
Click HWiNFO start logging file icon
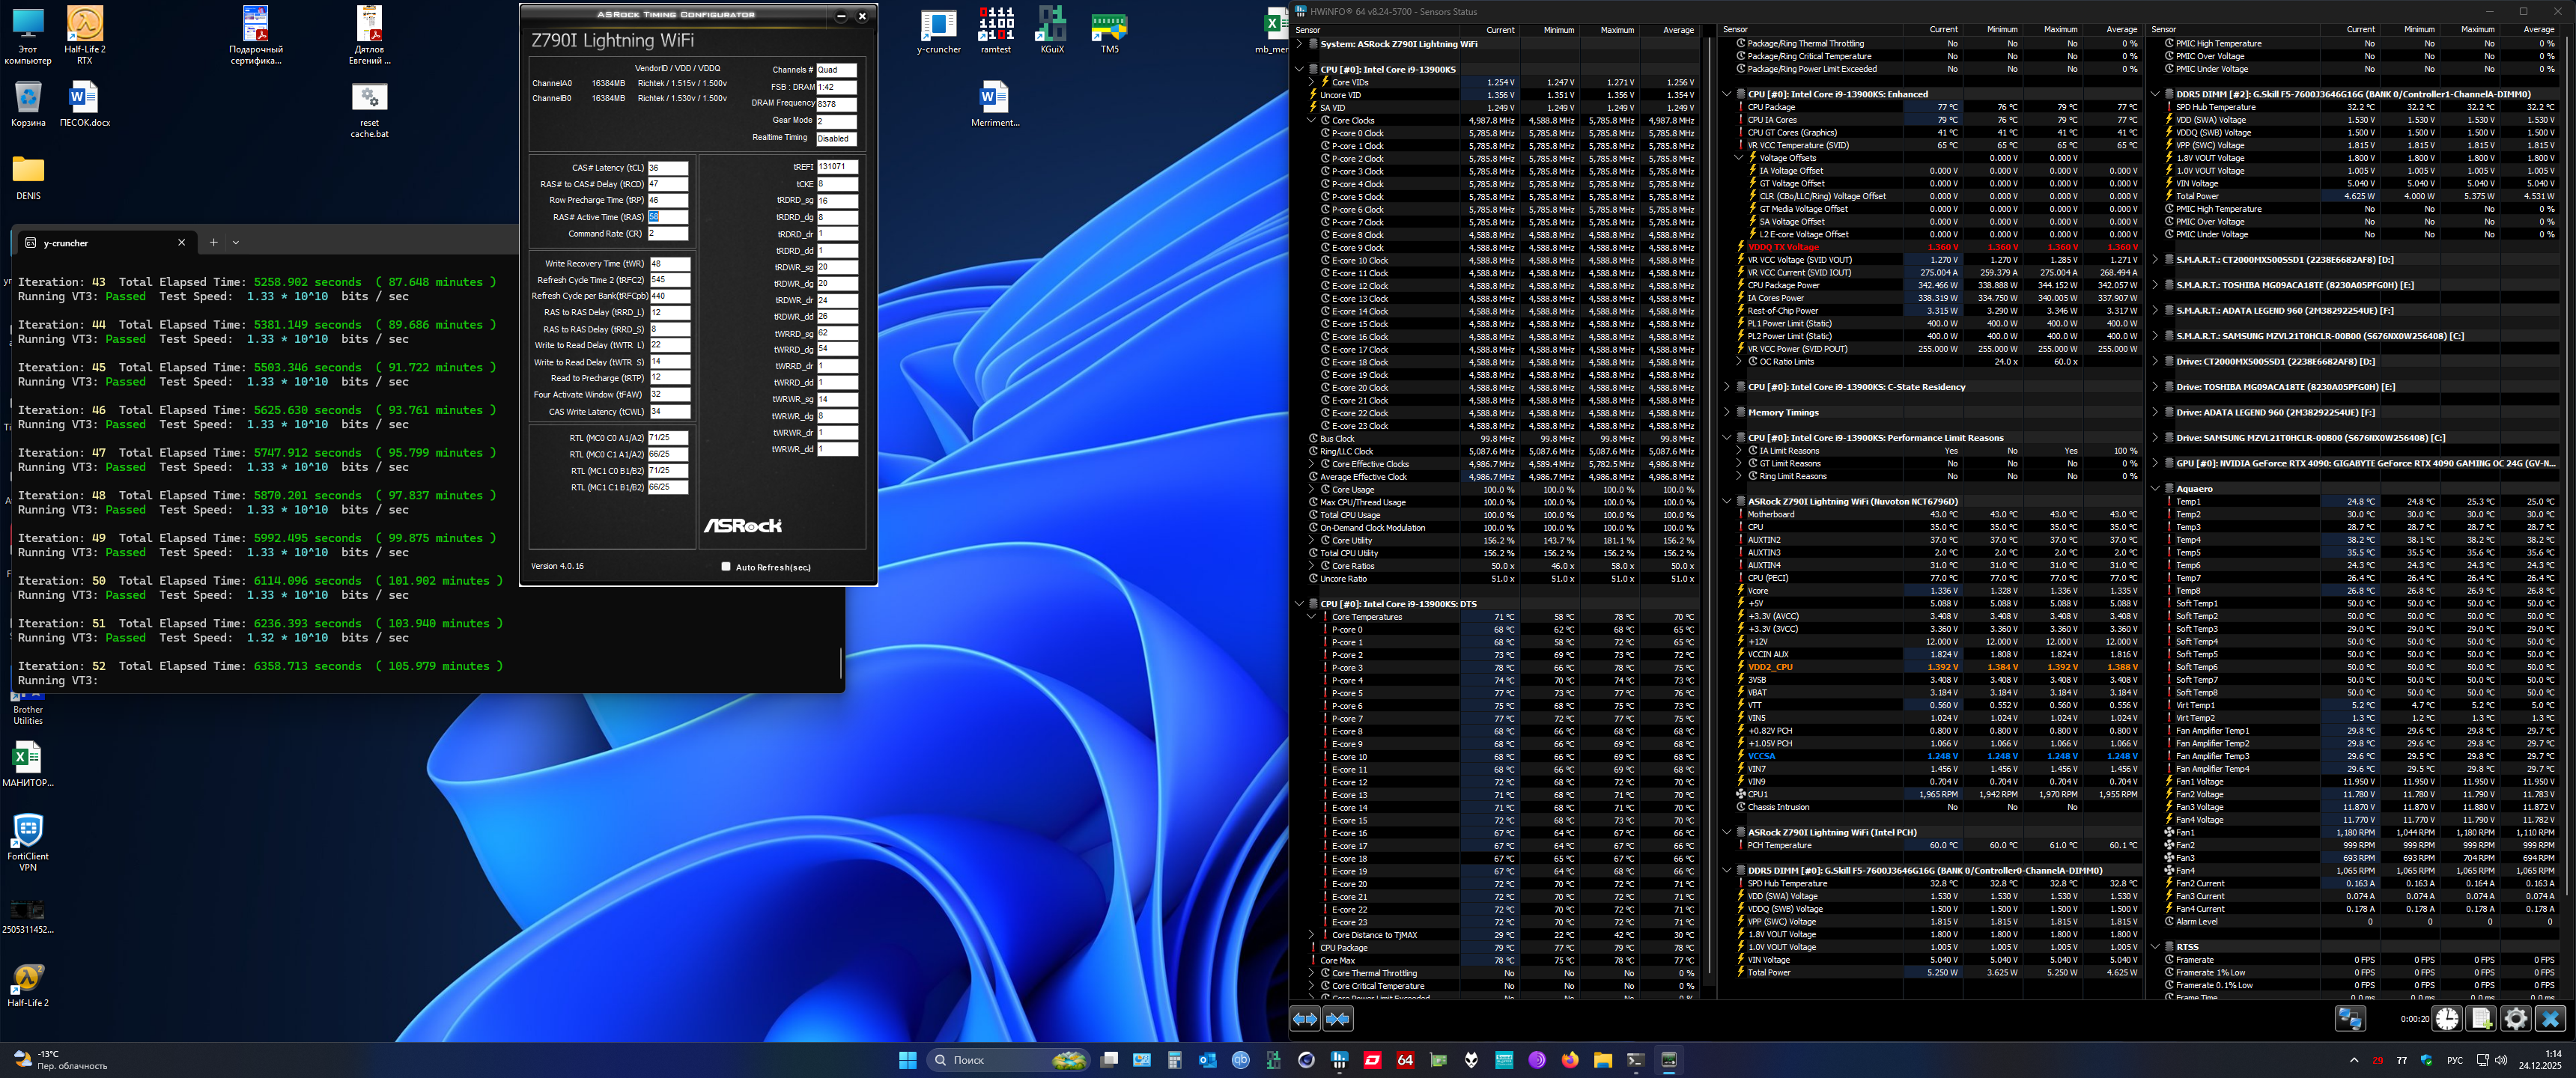point(2481,1019)
